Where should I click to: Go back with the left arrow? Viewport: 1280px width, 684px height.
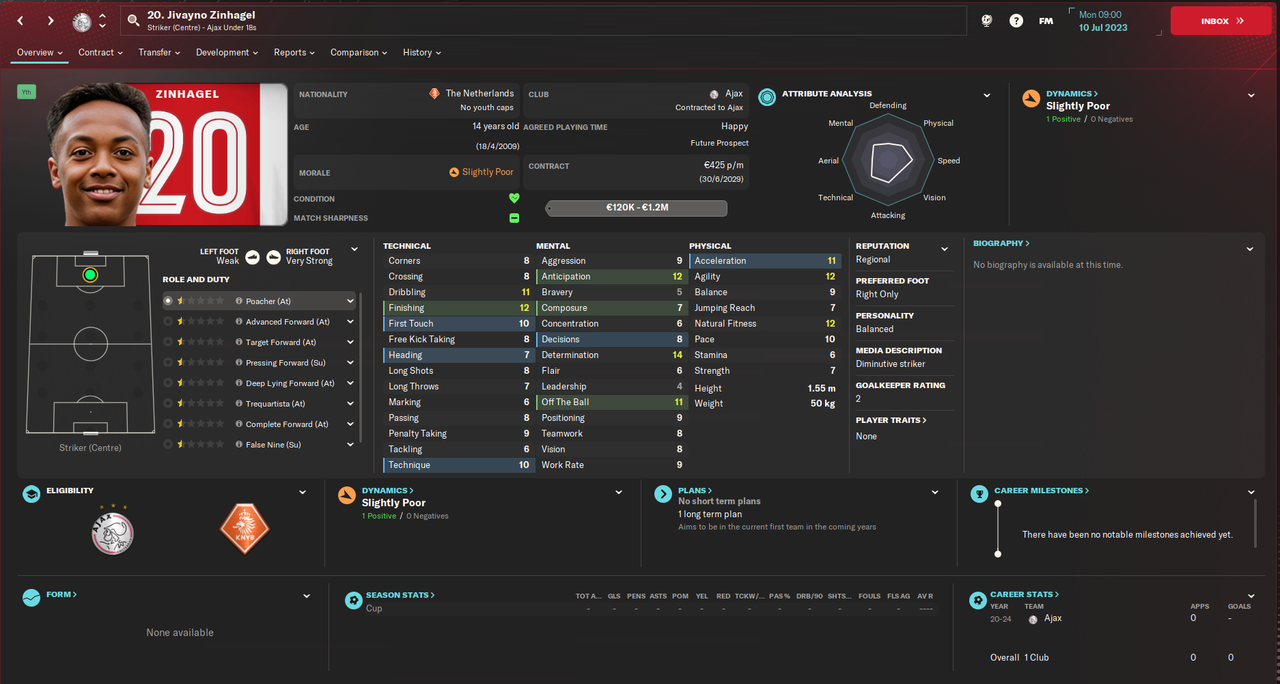20,20
